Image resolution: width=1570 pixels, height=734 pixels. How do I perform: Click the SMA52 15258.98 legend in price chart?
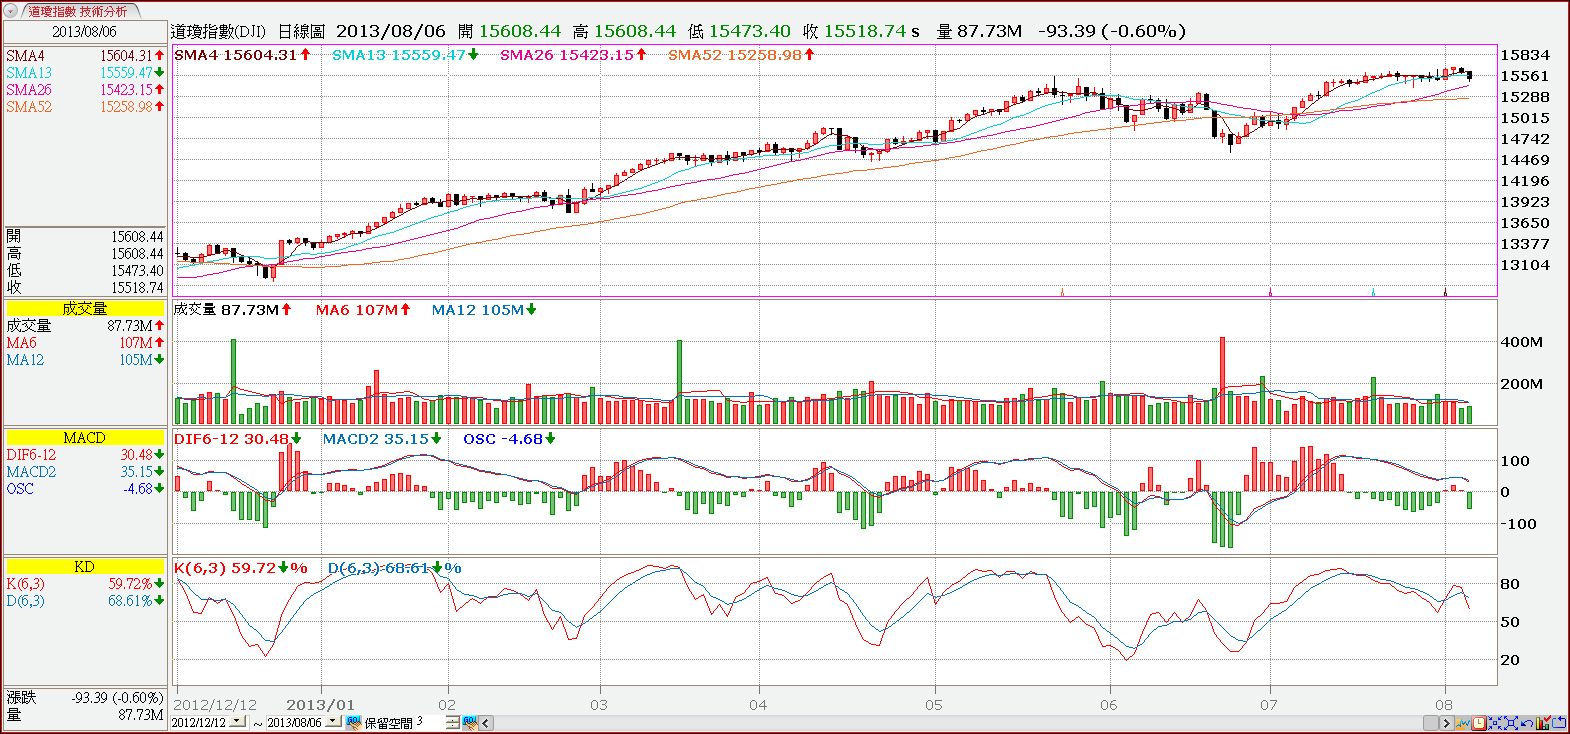[x=741, y=55]
